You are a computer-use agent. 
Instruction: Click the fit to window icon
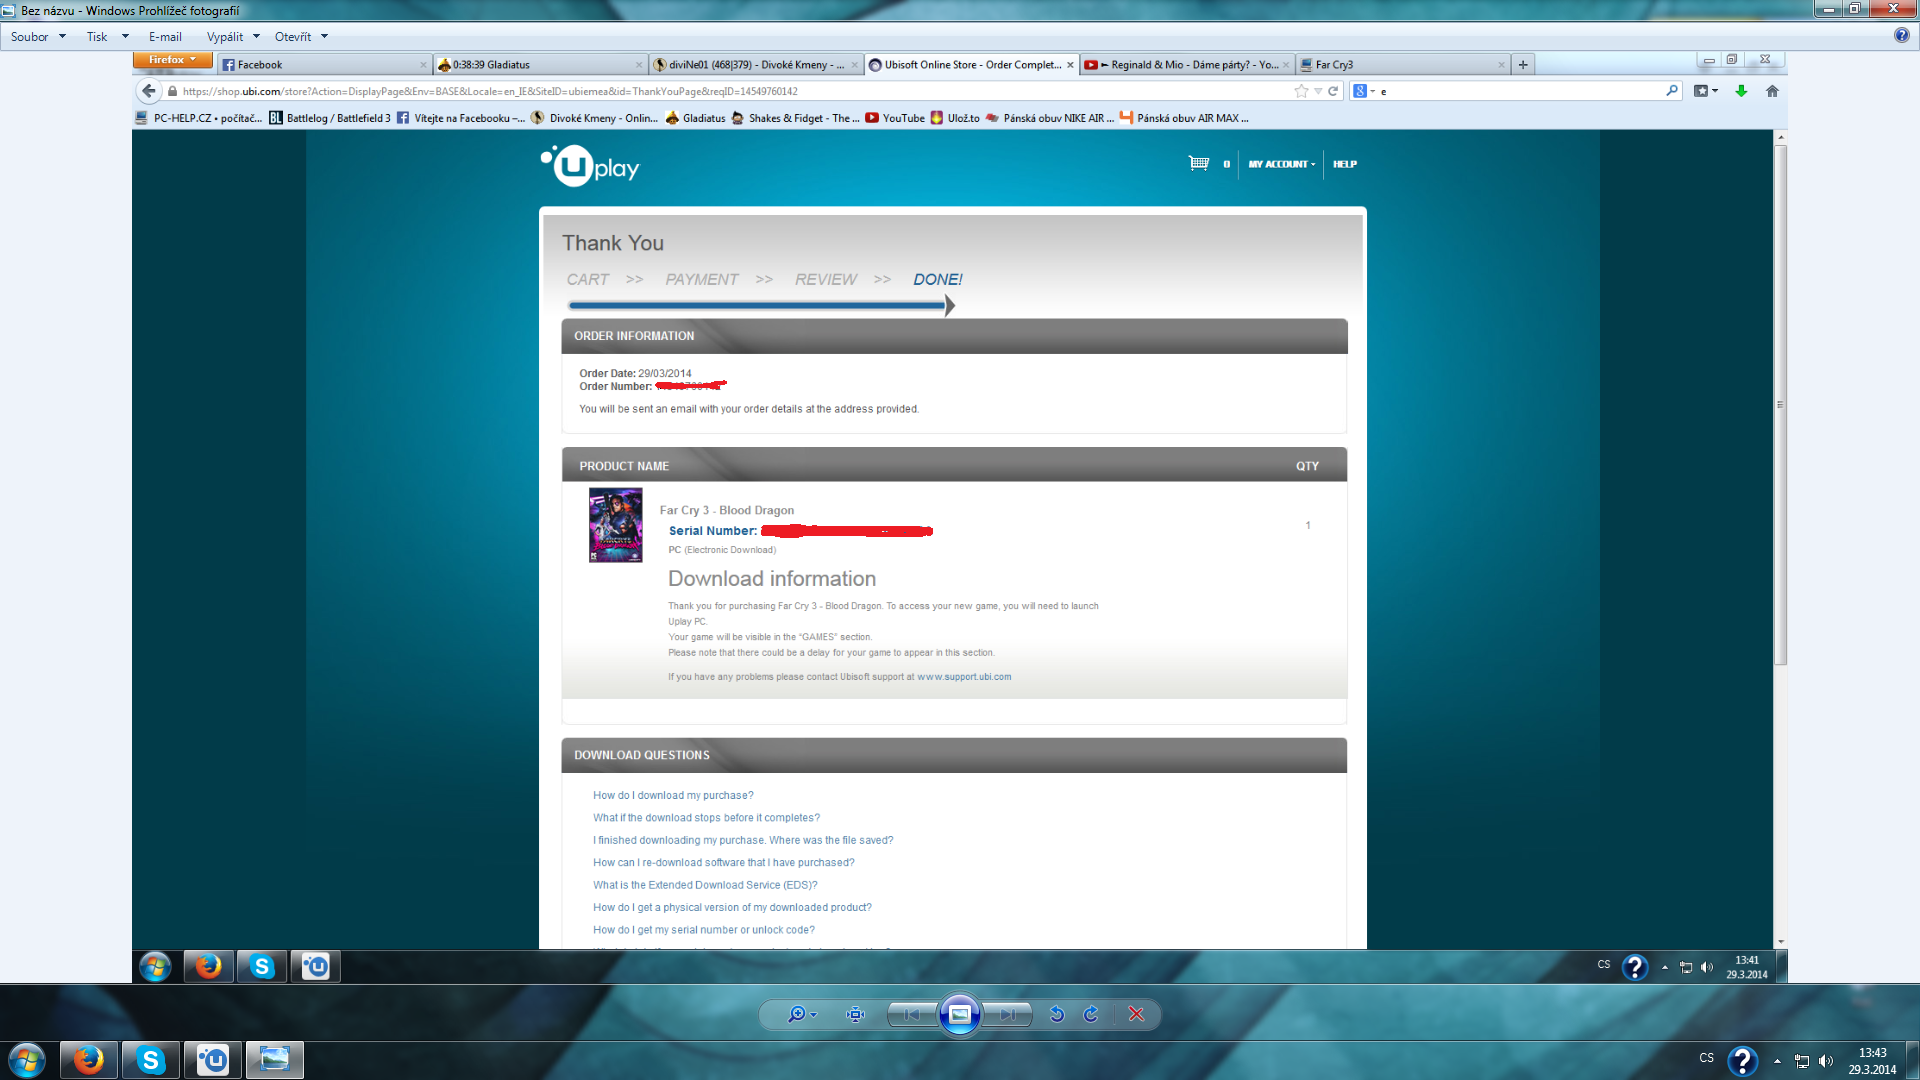(855, 1014)
